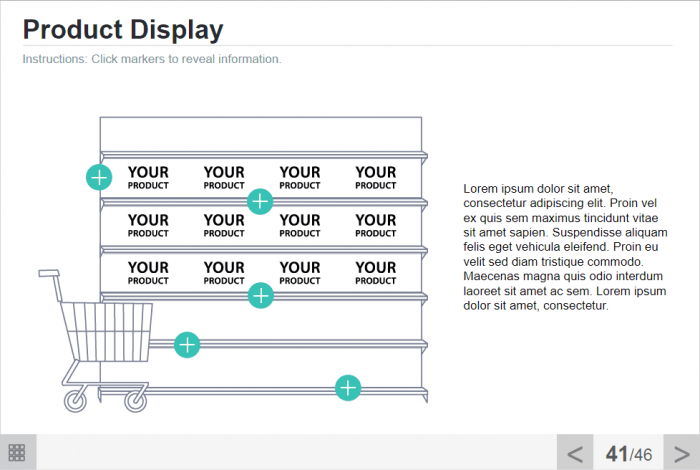The image size is (700, 470).
Task: Click the Product Display heading
Action: [x=123, y=30]
